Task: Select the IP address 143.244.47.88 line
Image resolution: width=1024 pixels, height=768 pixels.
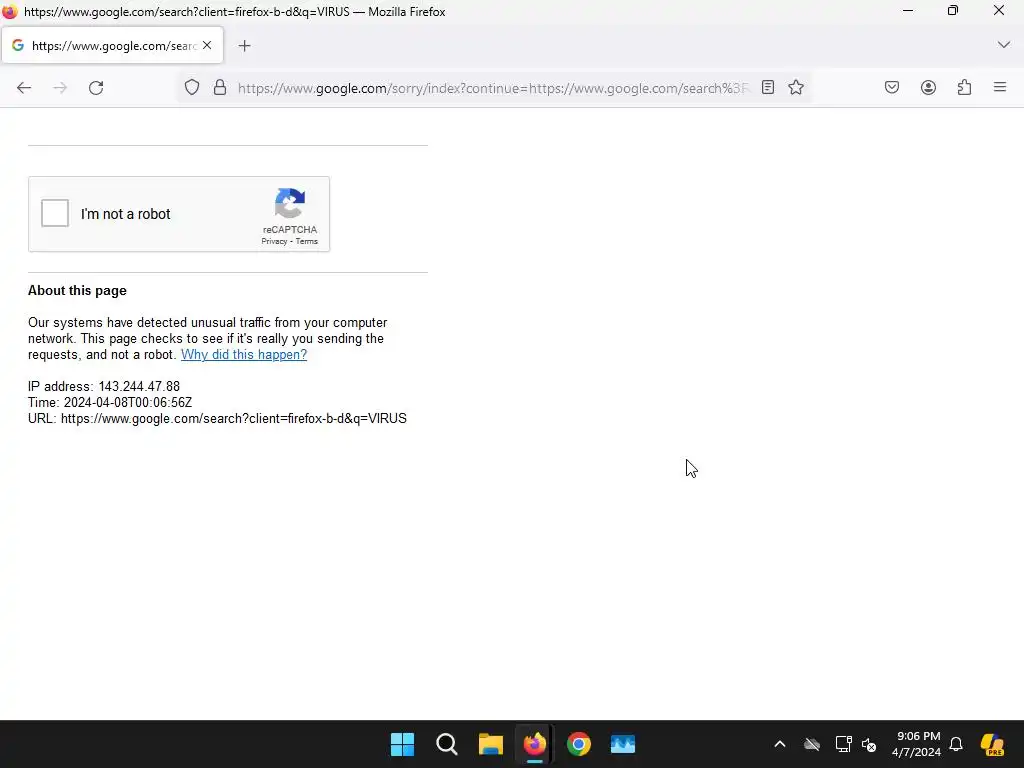Action: [x=104, y=387]
